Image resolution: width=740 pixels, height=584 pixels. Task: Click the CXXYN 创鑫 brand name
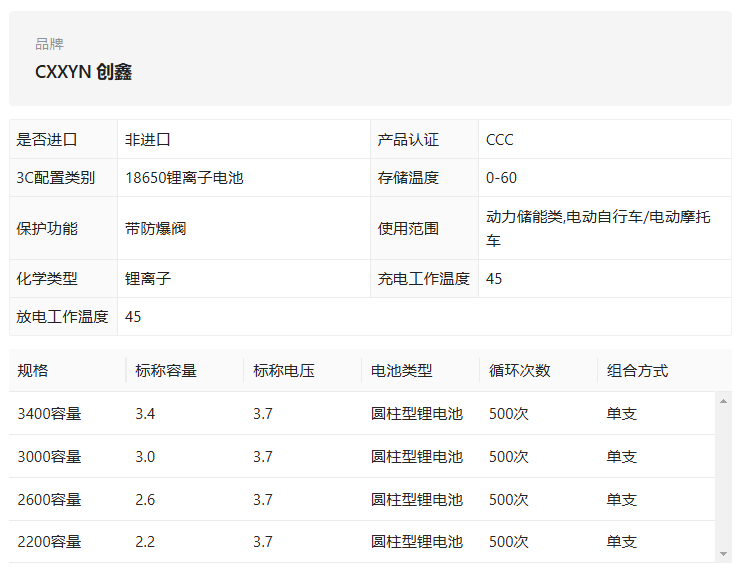84,72
